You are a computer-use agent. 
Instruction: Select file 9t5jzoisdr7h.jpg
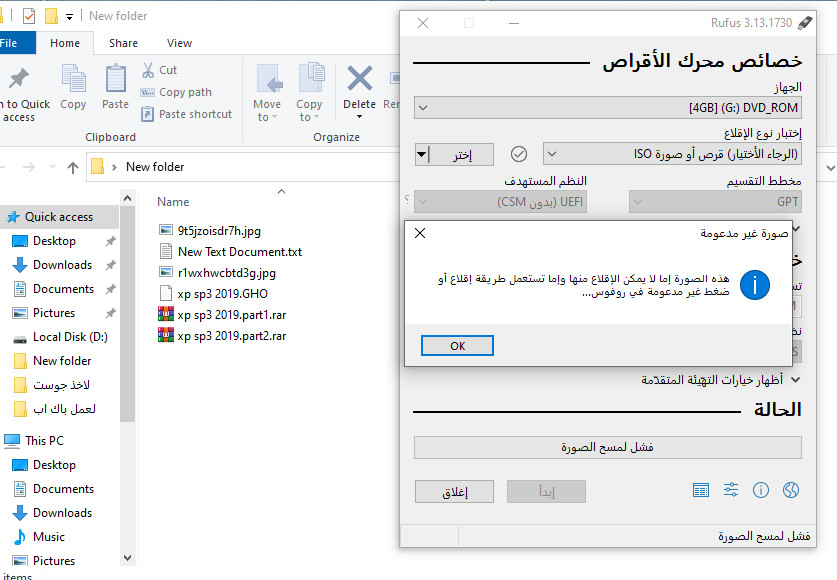point(219,231)
